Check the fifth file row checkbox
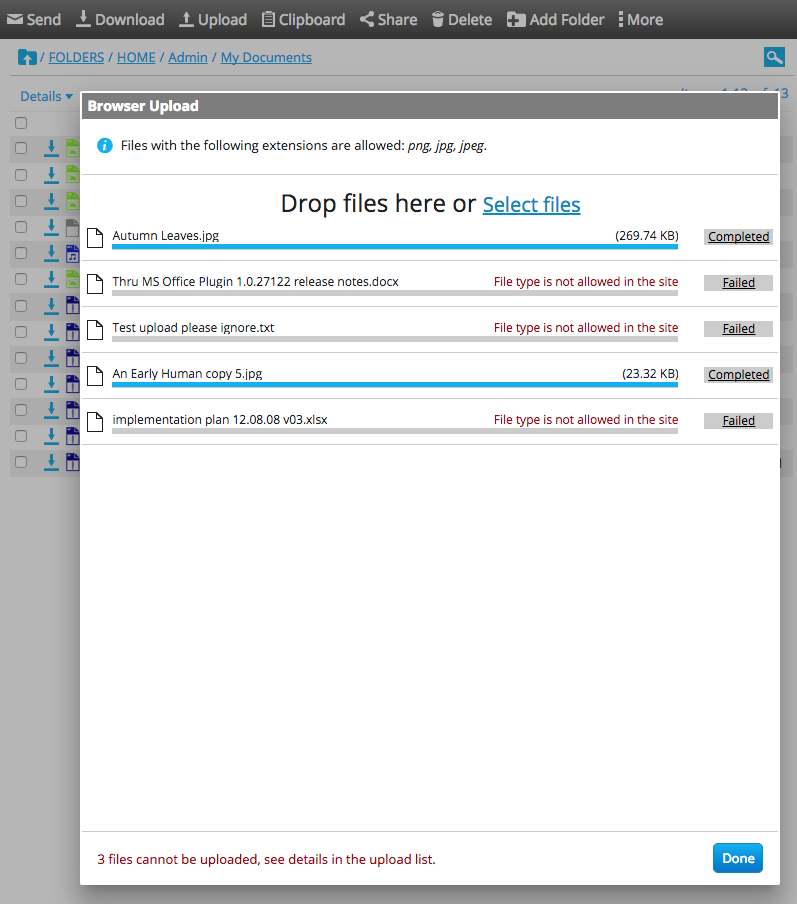This screenshot has height=904, width=797. (x=21, y=253)
